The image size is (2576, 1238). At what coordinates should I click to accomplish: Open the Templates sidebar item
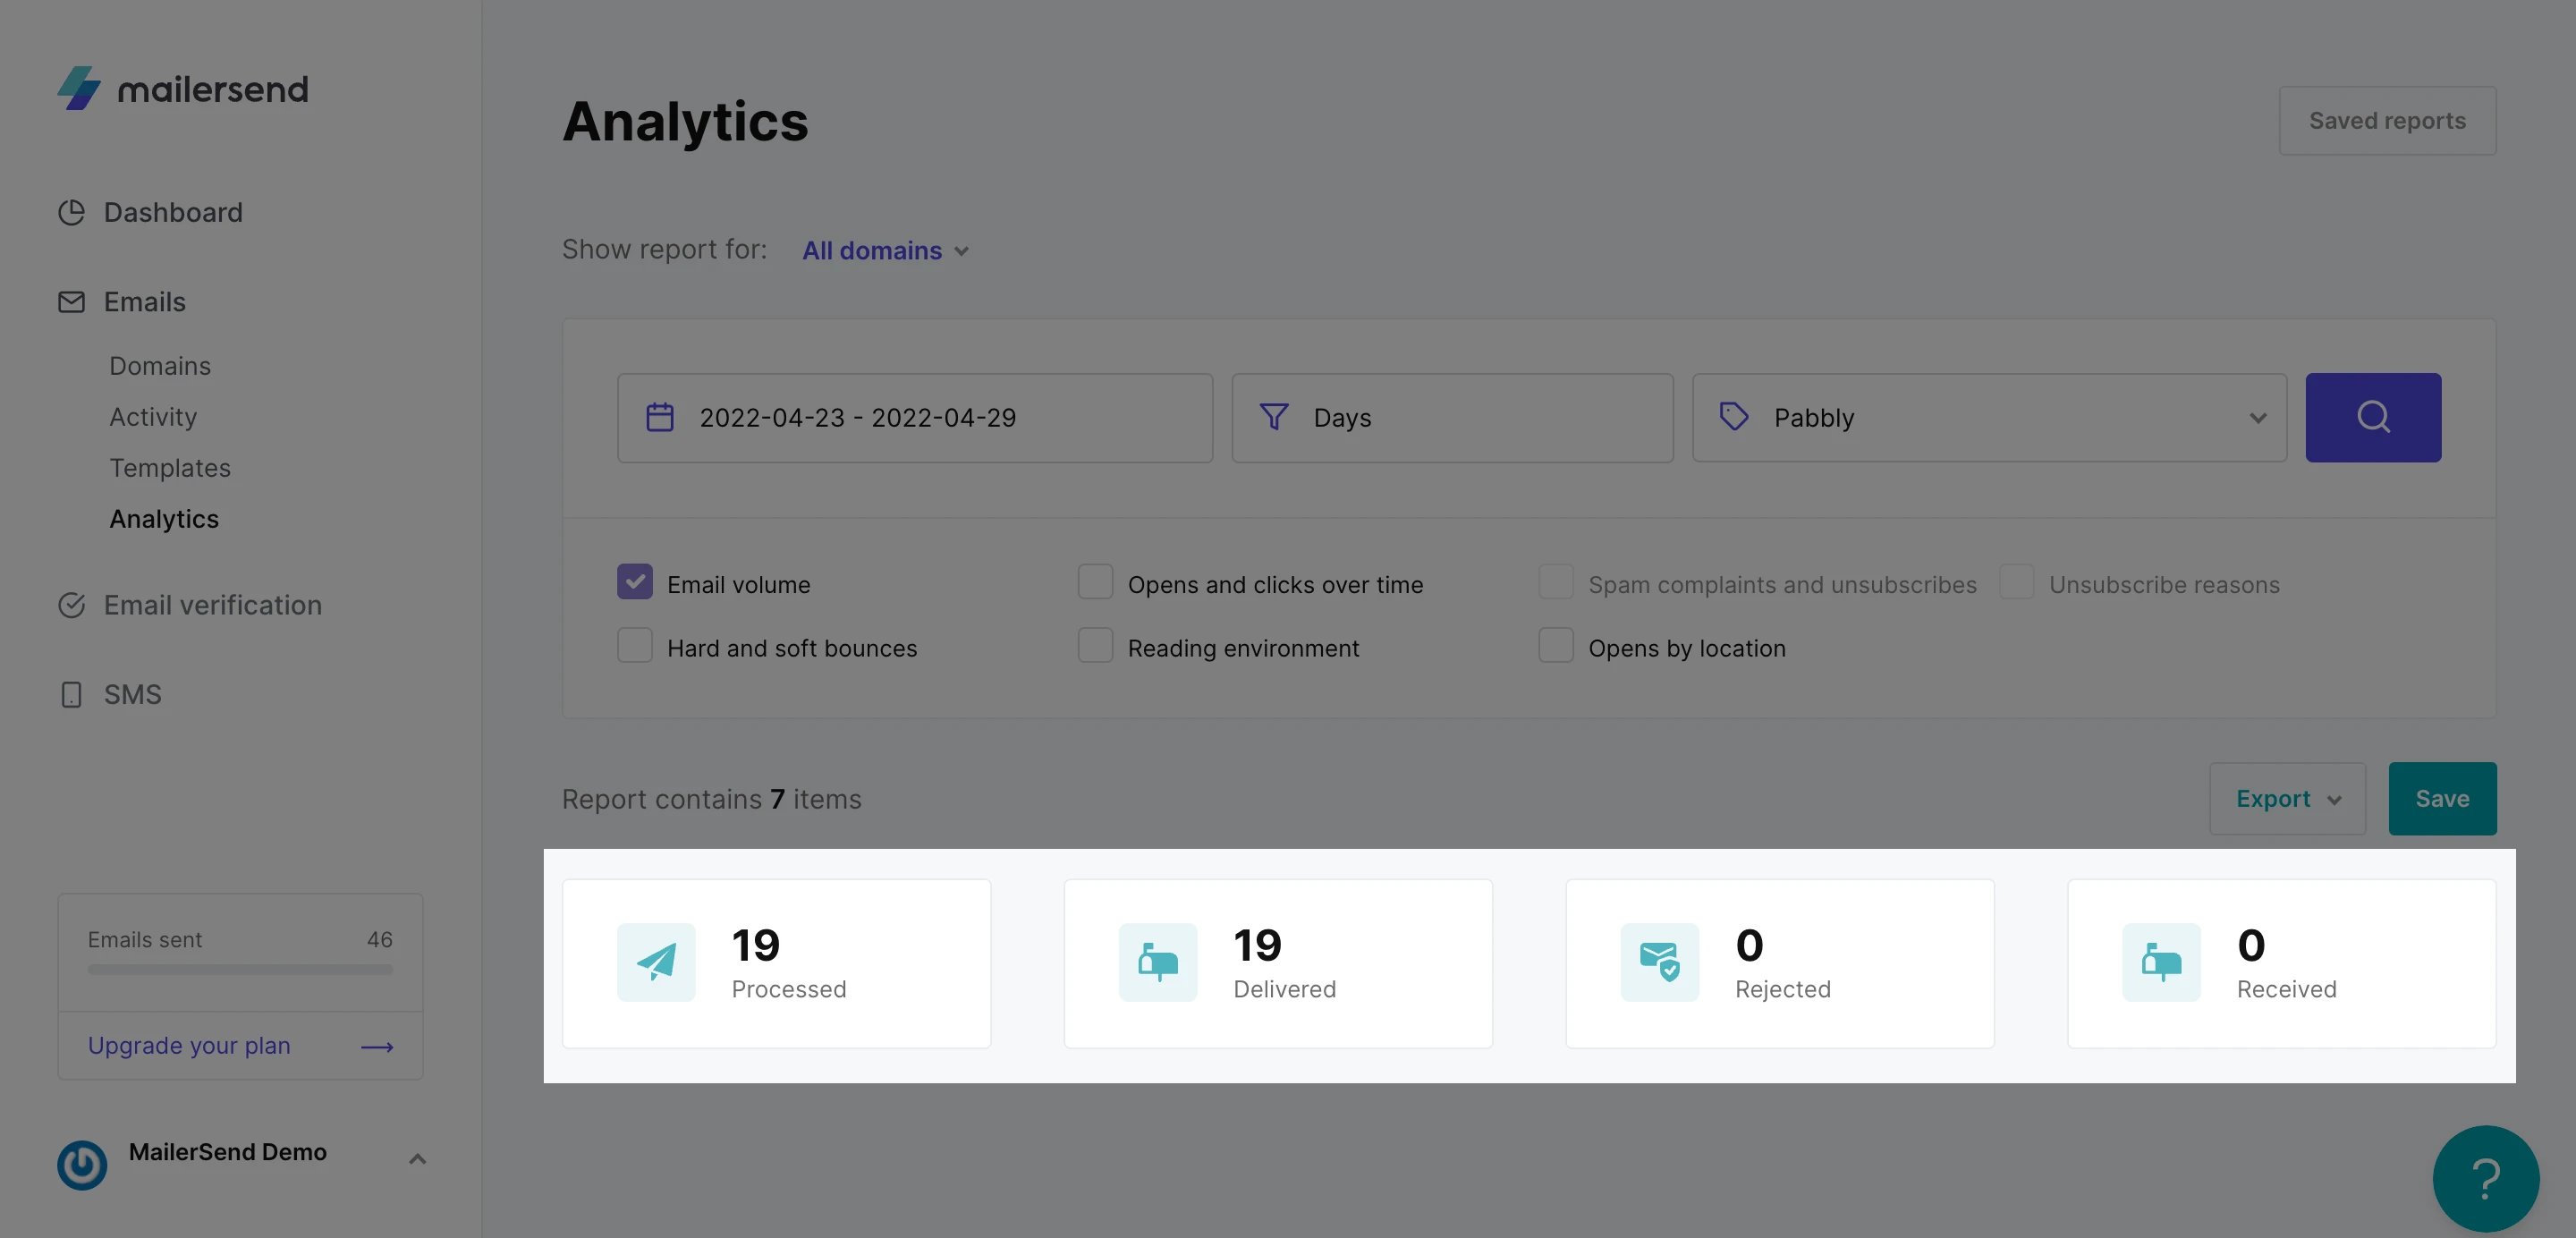click(x=170, y=467)
